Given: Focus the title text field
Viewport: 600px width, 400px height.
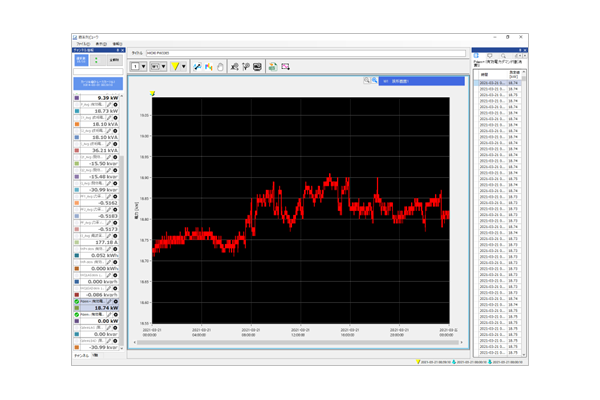Looking at the screenshot, I should [x=306, y=53].
